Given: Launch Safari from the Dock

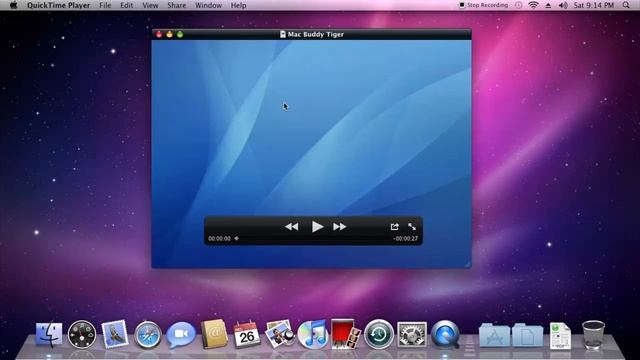Looking at the screenshot, I should pos(148,335).
